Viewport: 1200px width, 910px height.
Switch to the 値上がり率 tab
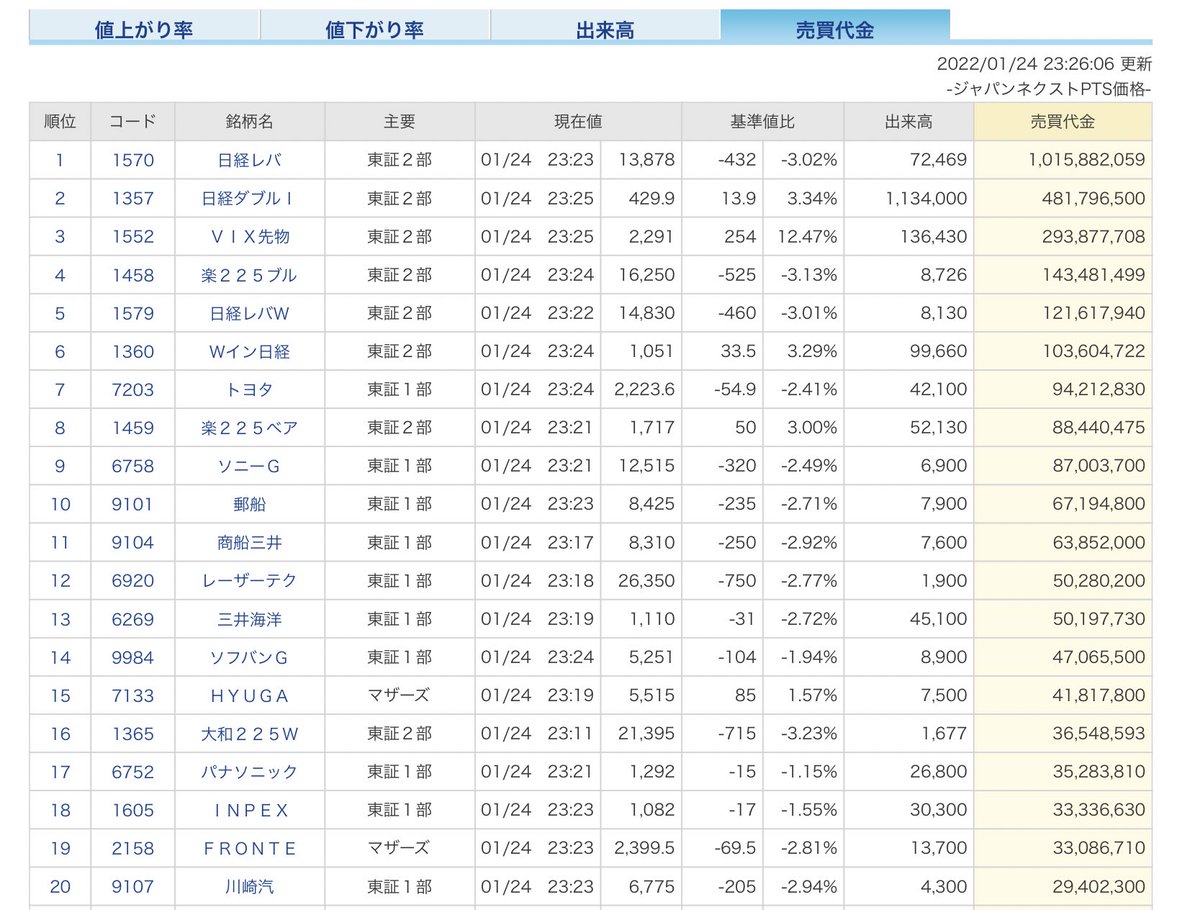tap(144, 27)
